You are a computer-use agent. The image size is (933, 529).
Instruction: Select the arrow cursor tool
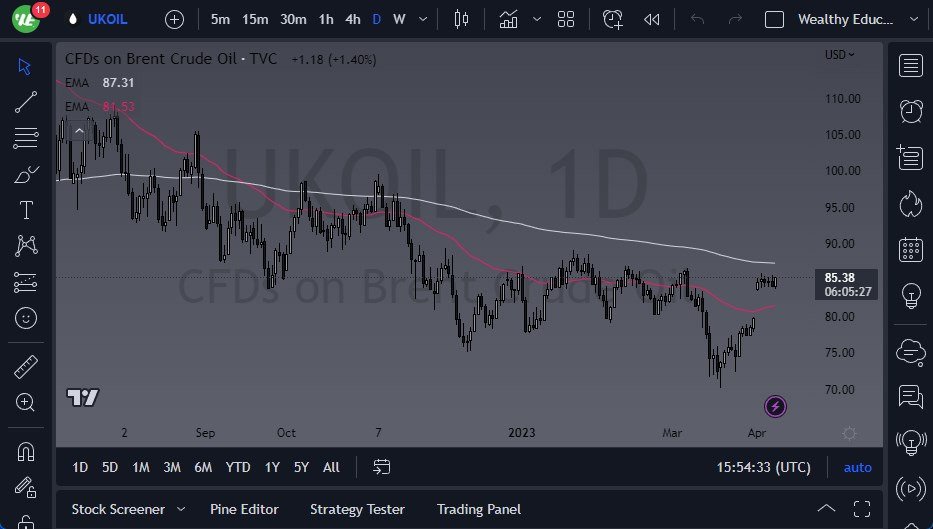pos(25,66)
